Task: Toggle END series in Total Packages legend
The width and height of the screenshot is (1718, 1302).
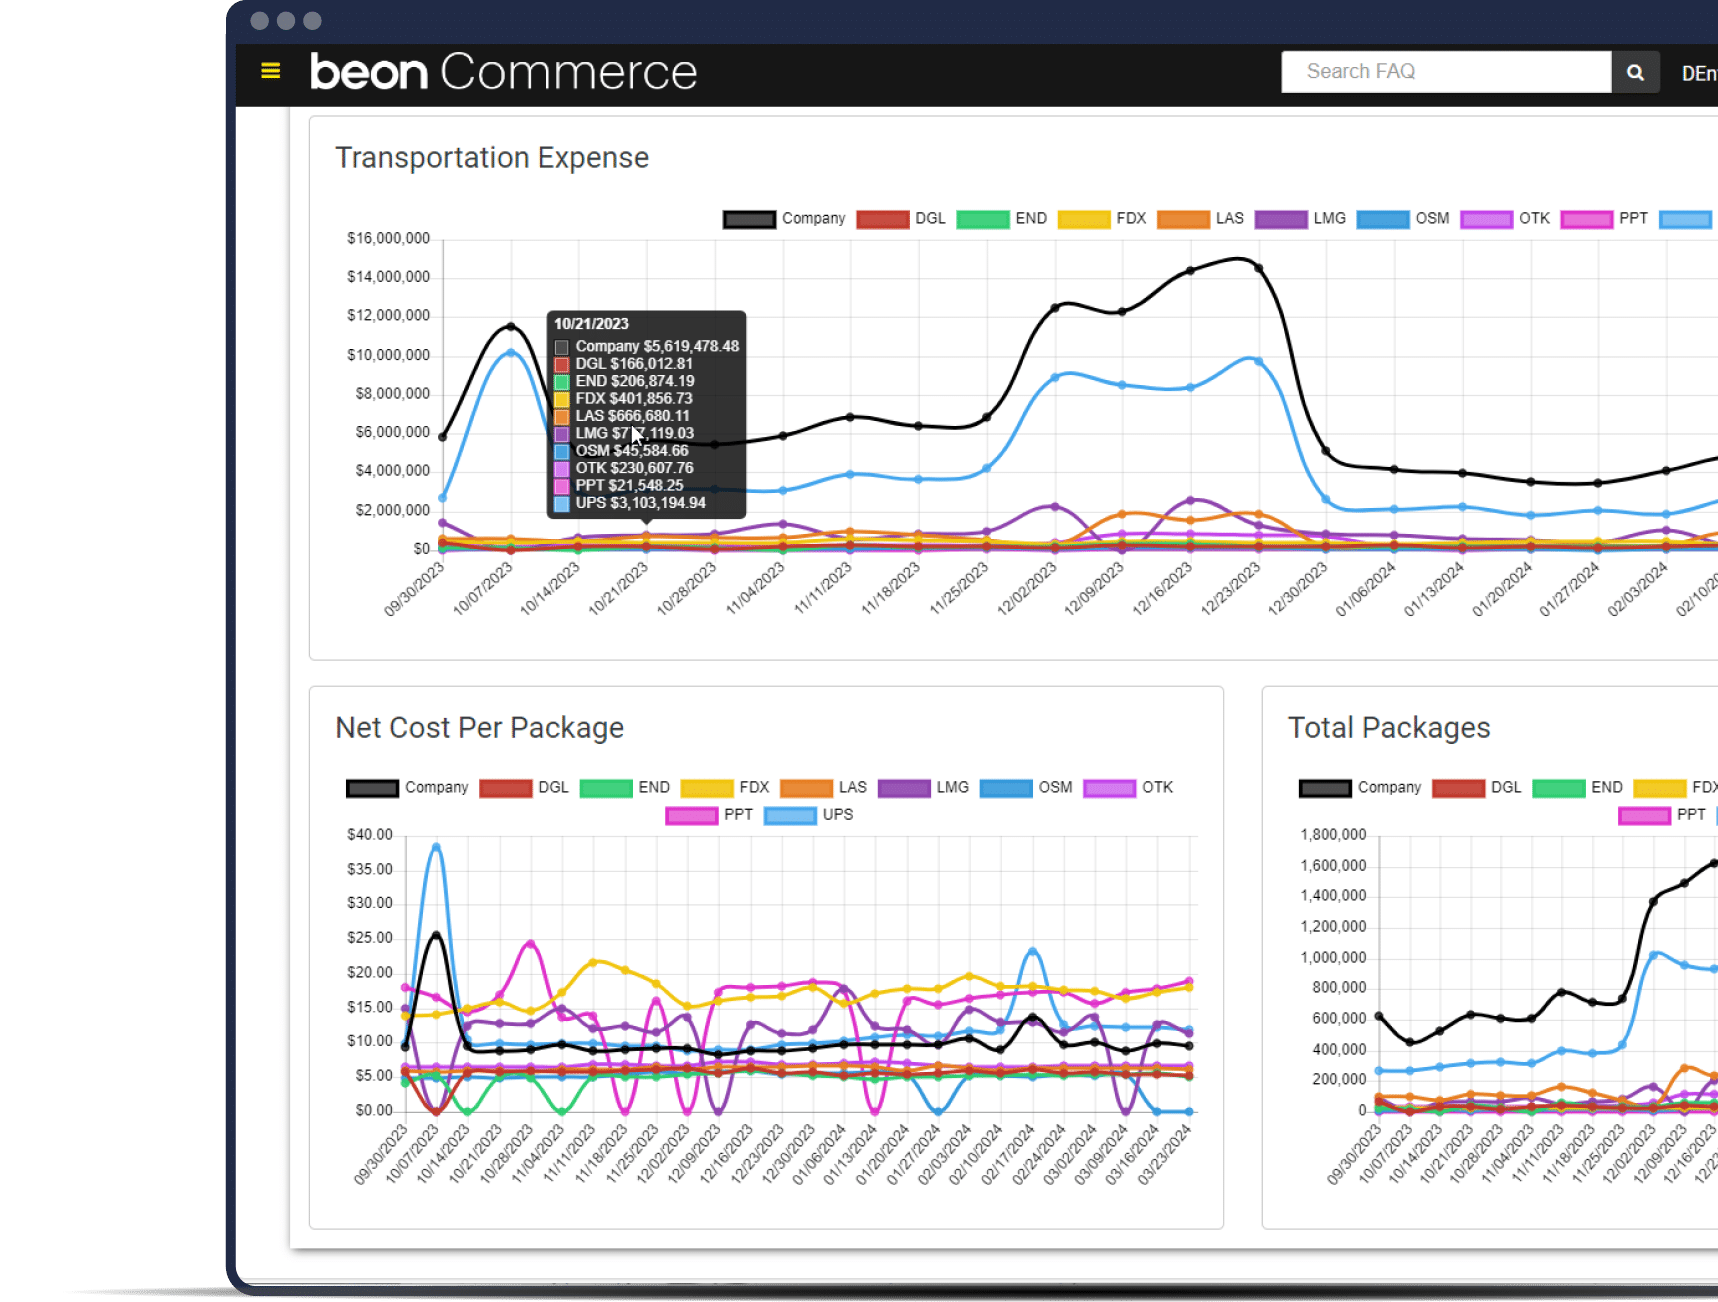Action: point(1577,788)
